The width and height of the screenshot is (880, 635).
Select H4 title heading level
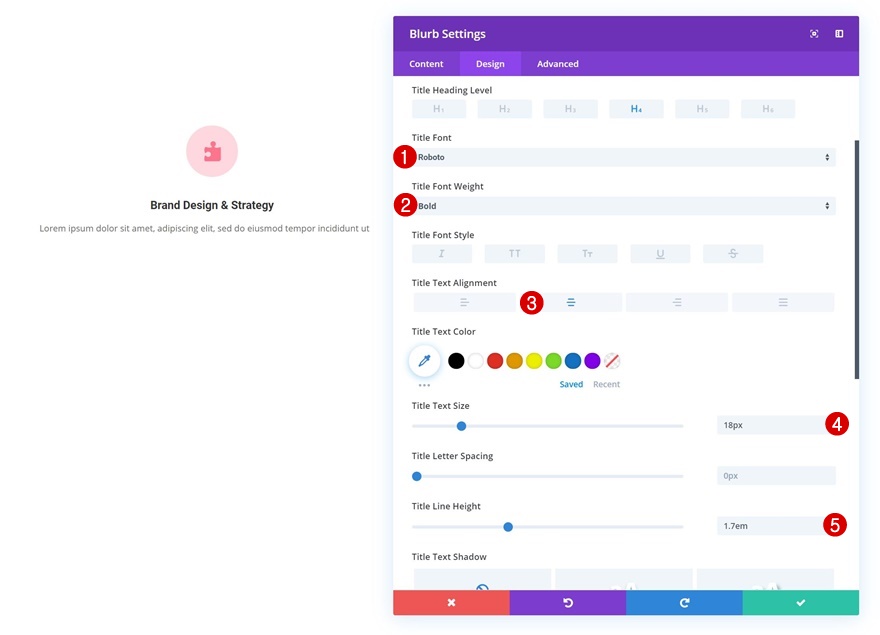pyautogui.click(x=636, y=109)
